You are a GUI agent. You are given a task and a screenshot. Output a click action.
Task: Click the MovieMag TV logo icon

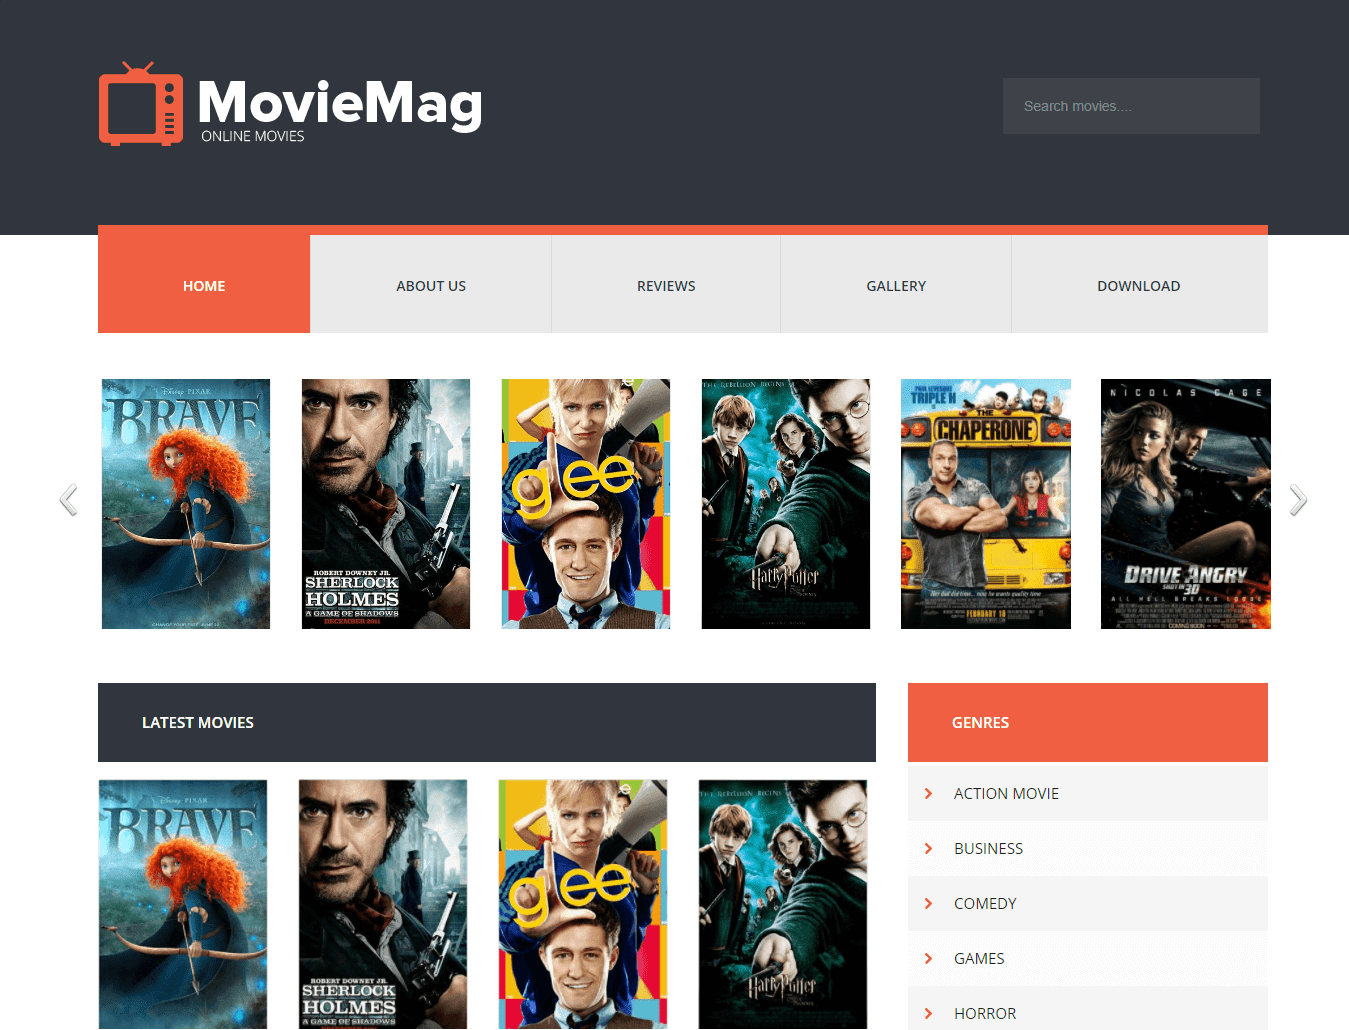click(140, 104)
